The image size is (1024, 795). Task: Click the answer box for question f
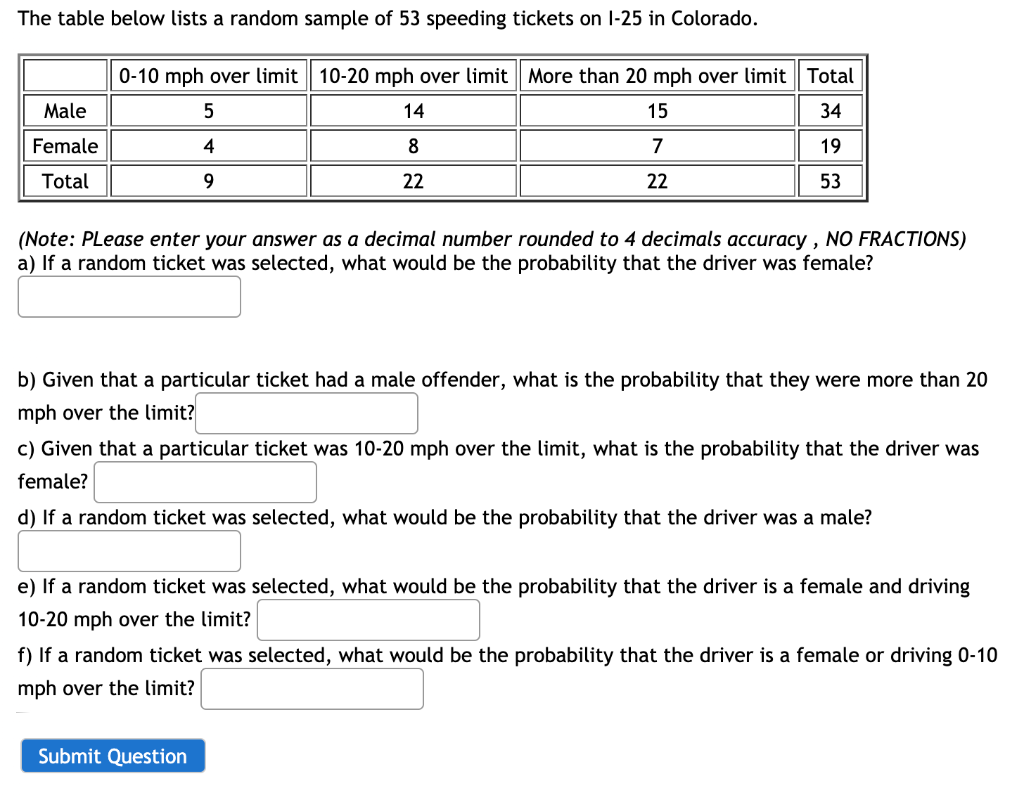(311, 688)
